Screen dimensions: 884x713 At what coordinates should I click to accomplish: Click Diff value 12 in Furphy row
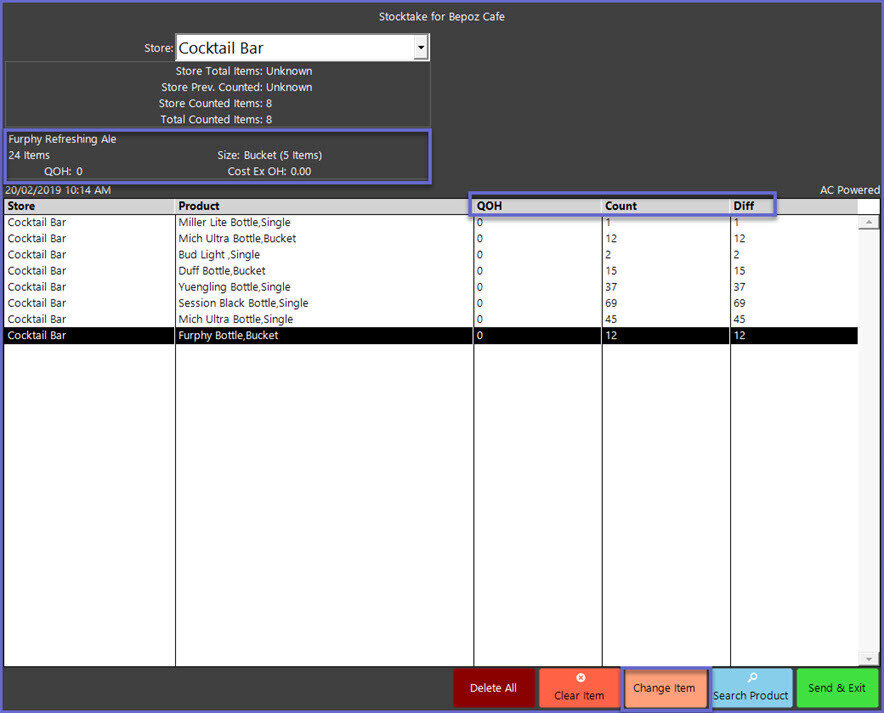(739, 335)
